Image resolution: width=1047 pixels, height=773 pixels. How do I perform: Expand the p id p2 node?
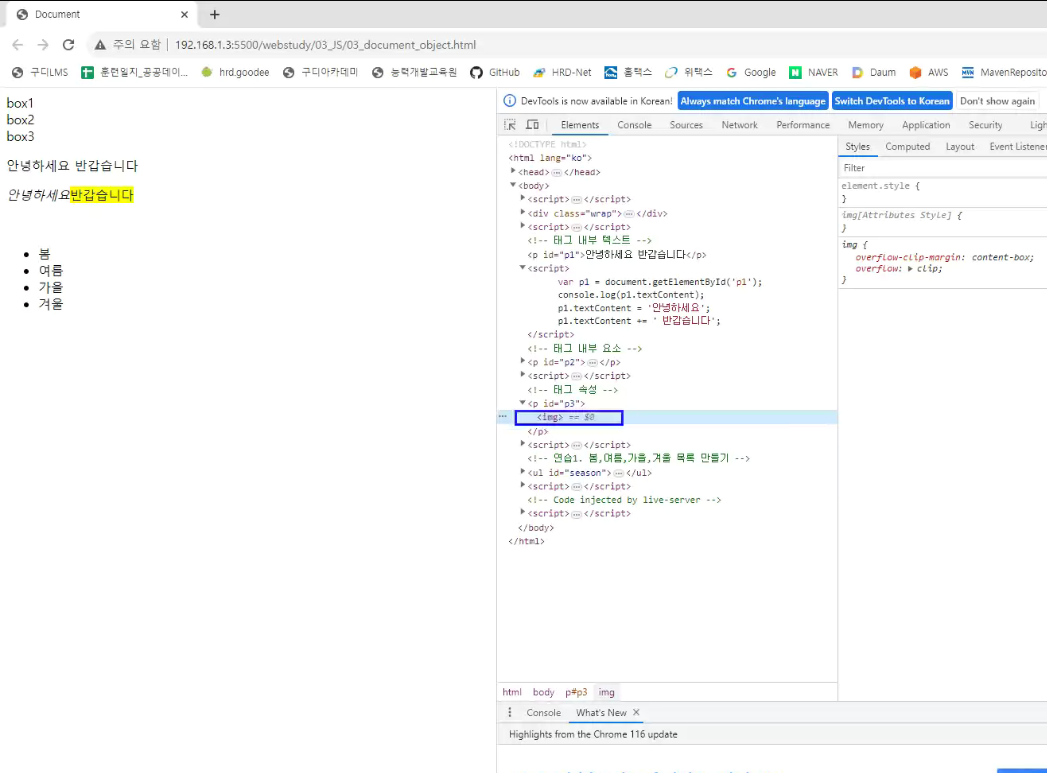522,361
